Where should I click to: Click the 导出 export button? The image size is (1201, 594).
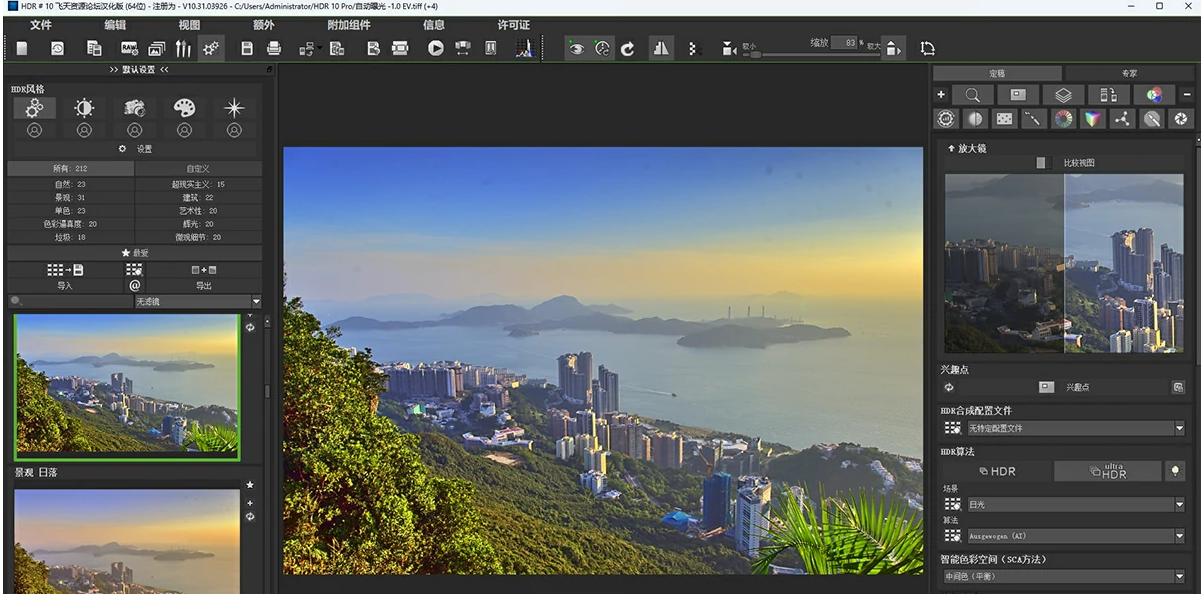pyautogui.click(x=204, y=286)
